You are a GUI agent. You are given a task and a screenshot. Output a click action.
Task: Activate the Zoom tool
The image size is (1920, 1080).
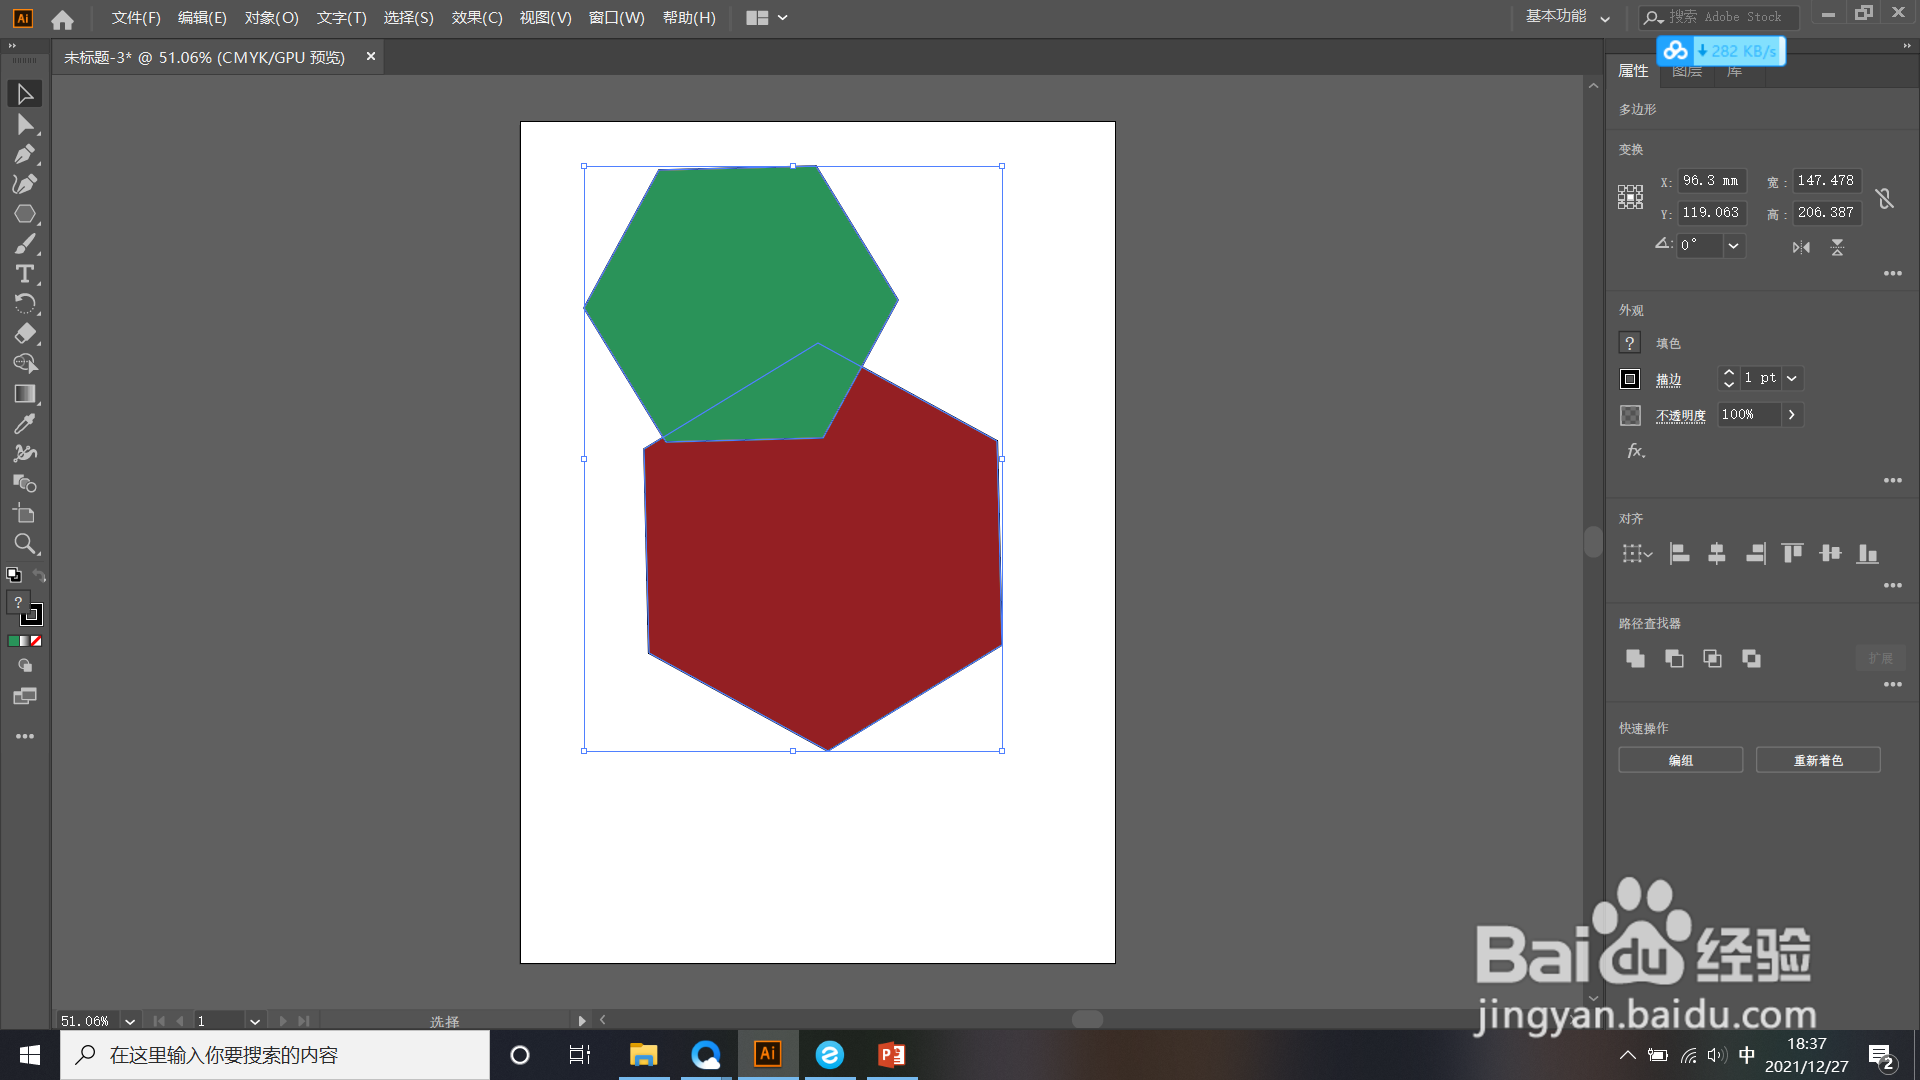tap(25, 544)
